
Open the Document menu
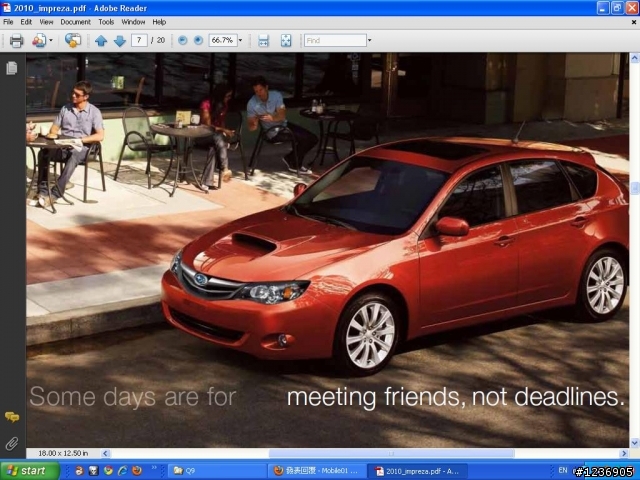76,22
